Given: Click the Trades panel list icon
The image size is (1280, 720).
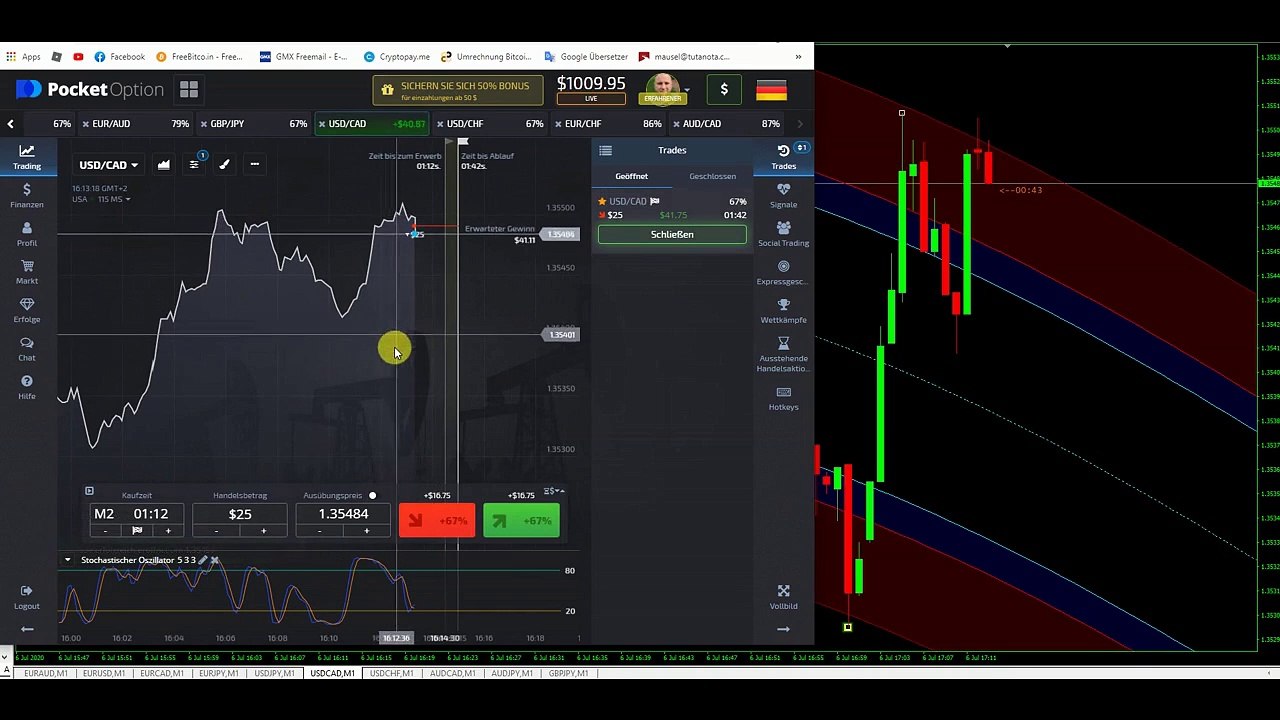Looking at the screenshot, I should pyautogui.click(x=605, y=150).
